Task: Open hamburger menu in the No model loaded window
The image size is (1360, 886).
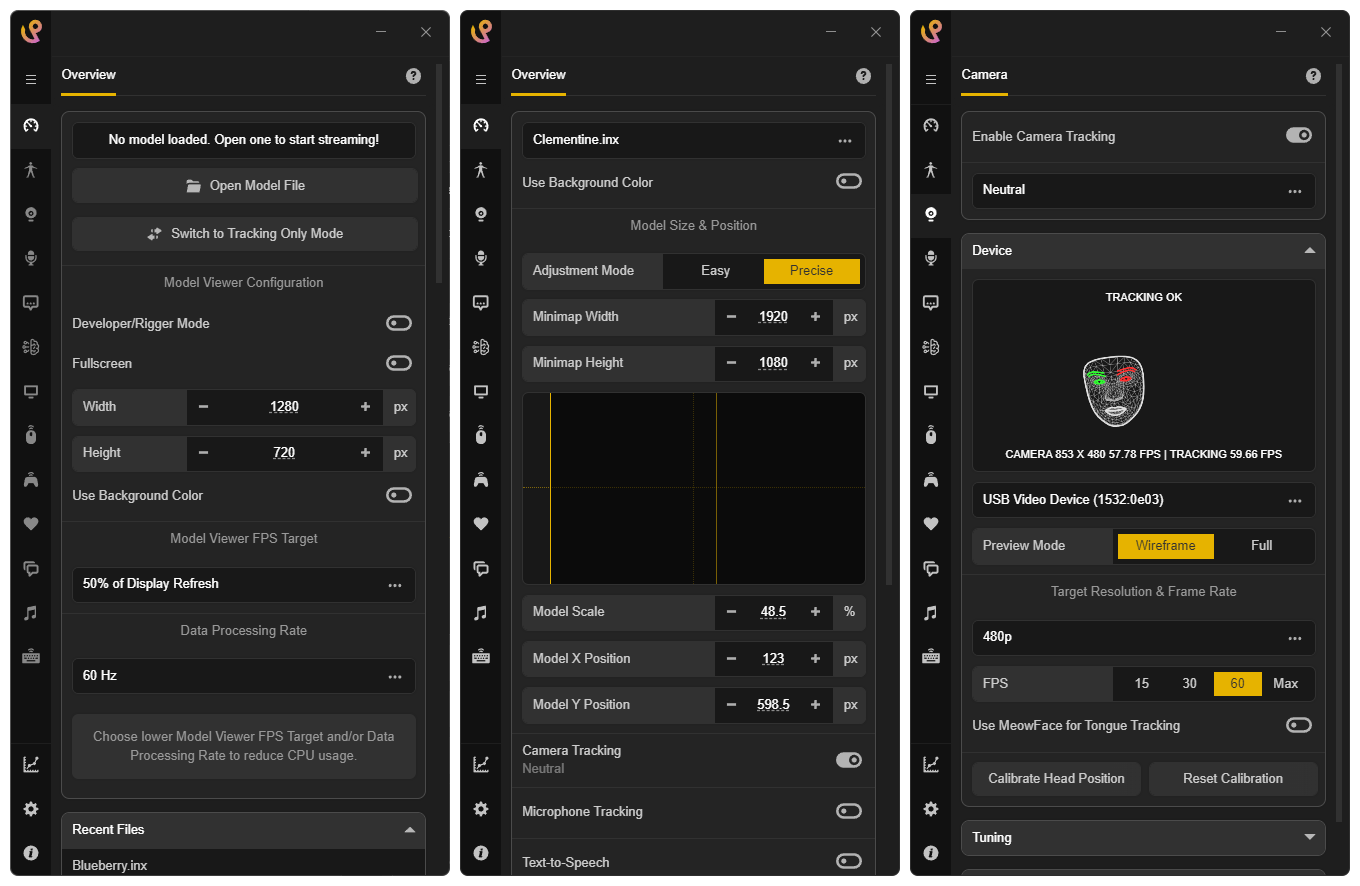Action: tap(31, 79)
